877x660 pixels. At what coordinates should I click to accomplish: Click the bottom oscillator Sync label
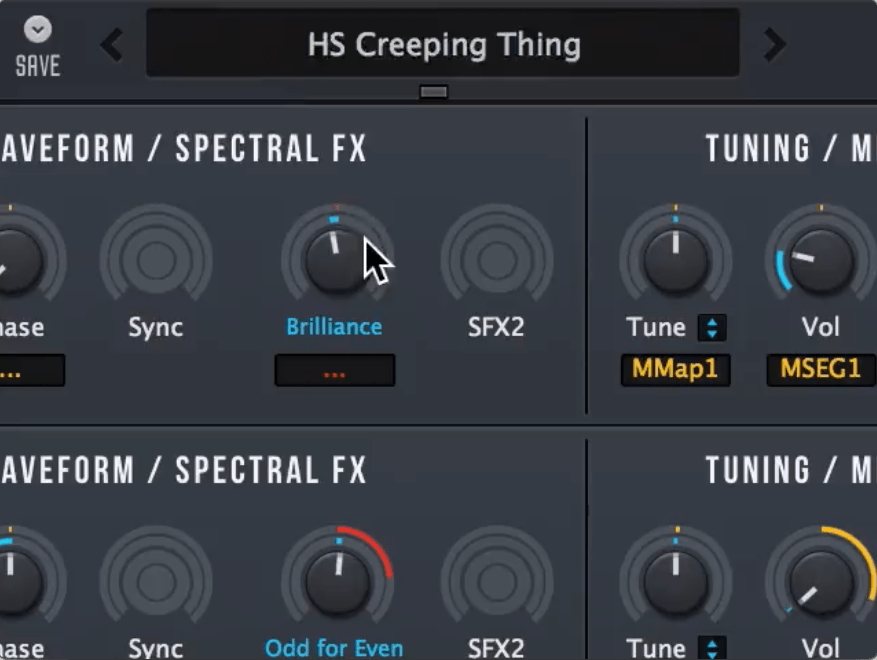click(155, 648)
